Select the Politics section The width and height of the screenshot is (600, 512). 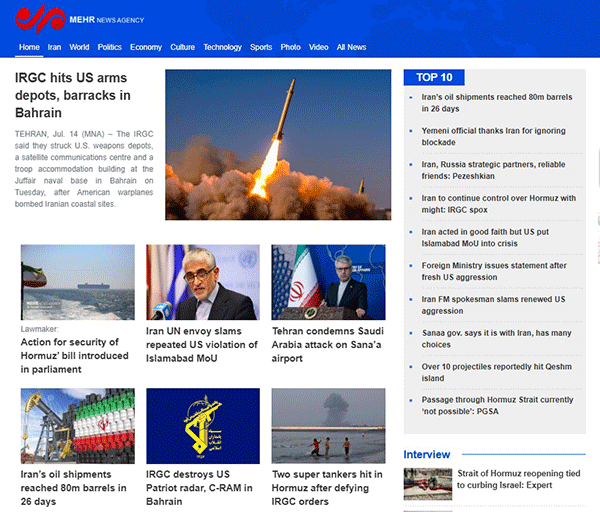(x=109, y=47)
